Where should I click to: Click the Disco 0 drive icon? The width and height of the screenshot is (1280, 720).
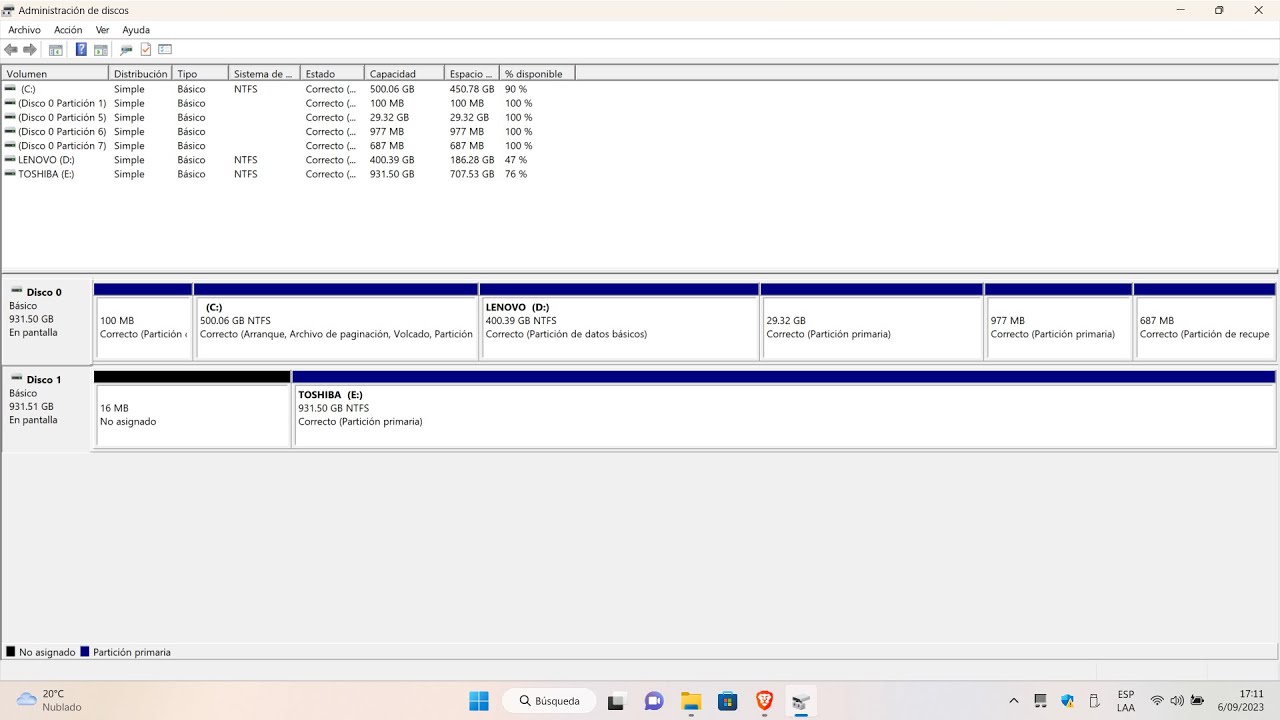point(16,291)
